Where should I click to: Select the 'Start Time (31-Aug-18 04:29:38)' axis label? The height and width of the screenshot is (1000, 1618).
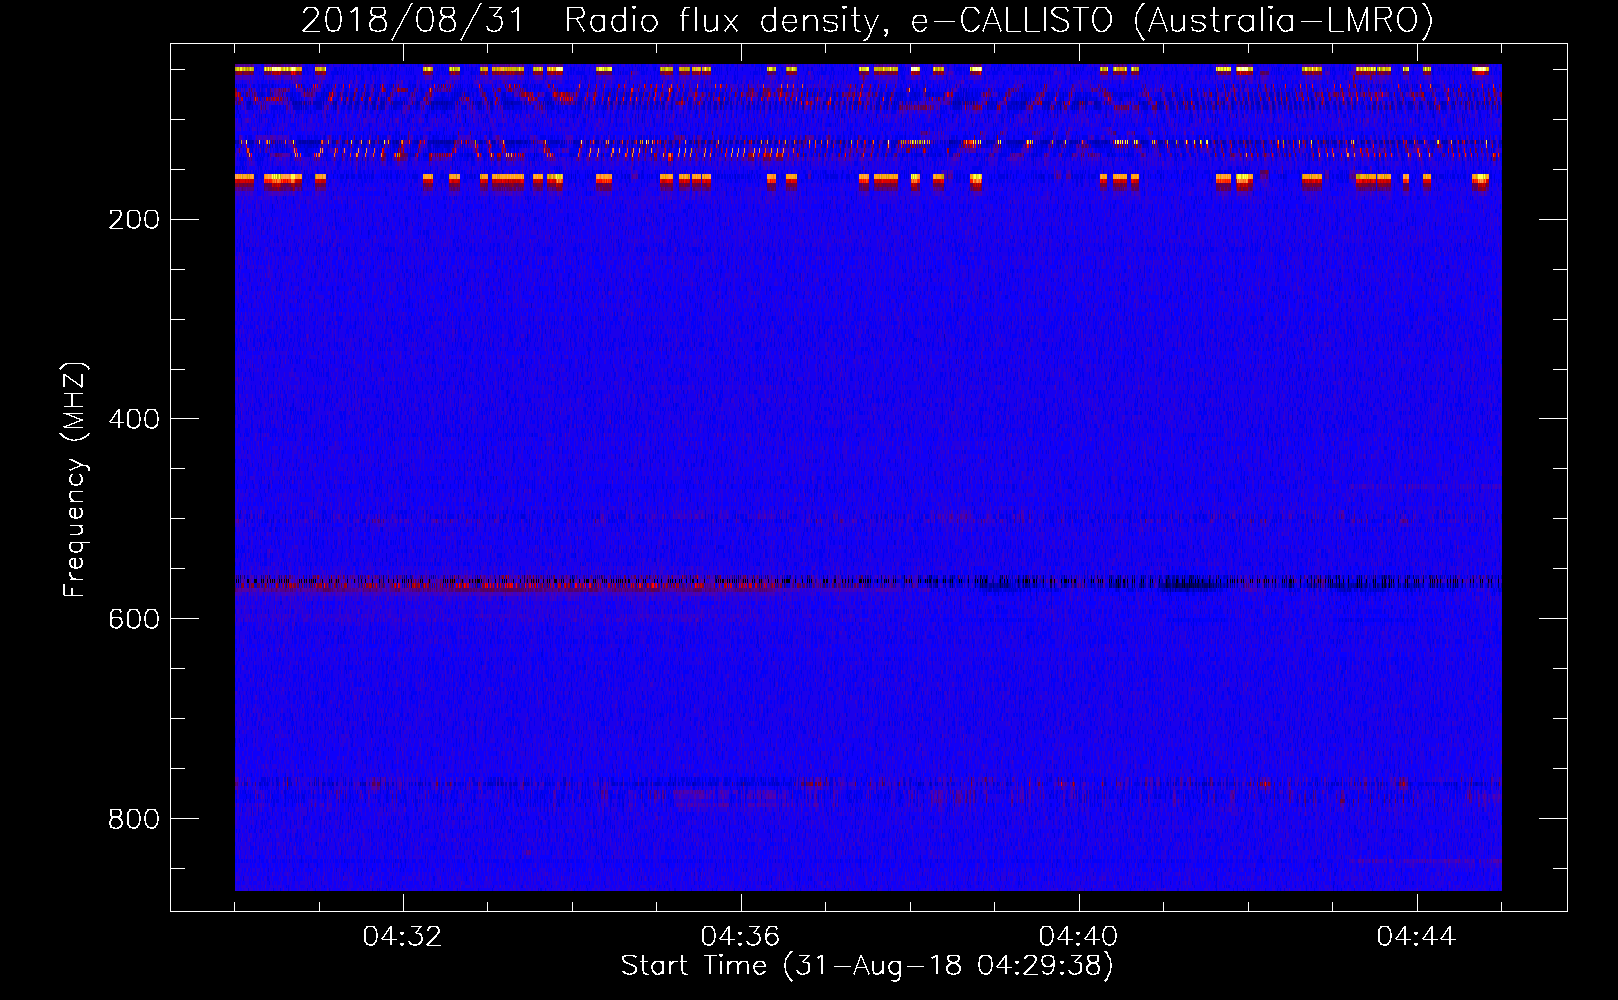(867, 966)
